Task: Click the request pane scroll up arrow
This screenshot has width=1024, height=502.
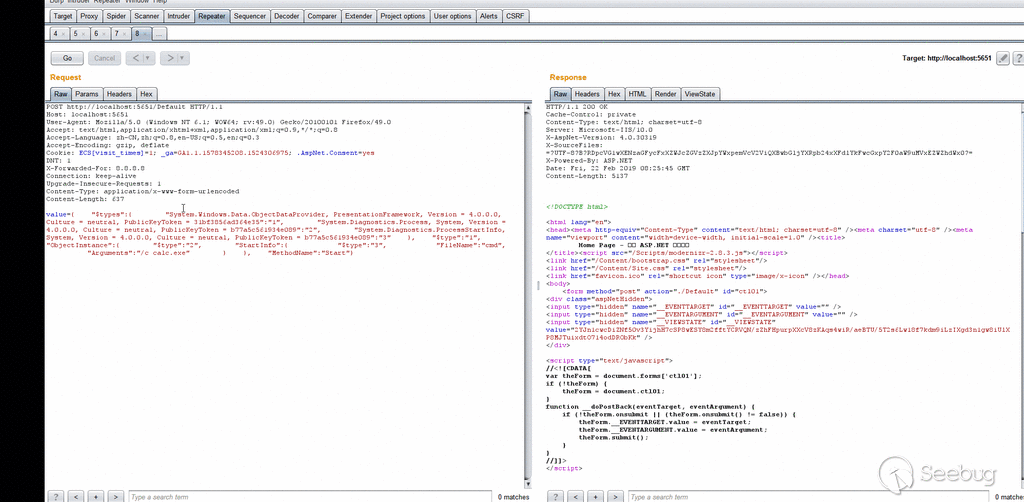Action: tap(529, 106)
